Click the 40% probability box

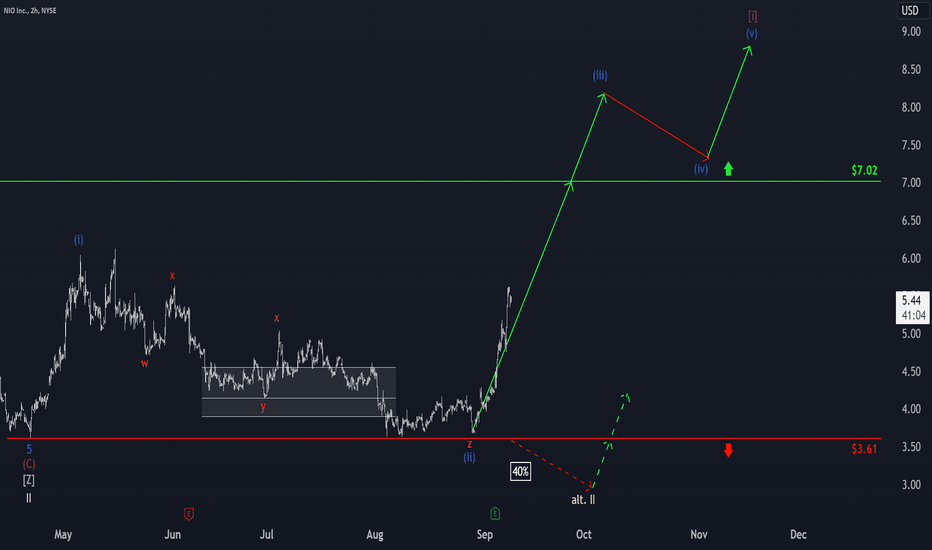(520, 472)
